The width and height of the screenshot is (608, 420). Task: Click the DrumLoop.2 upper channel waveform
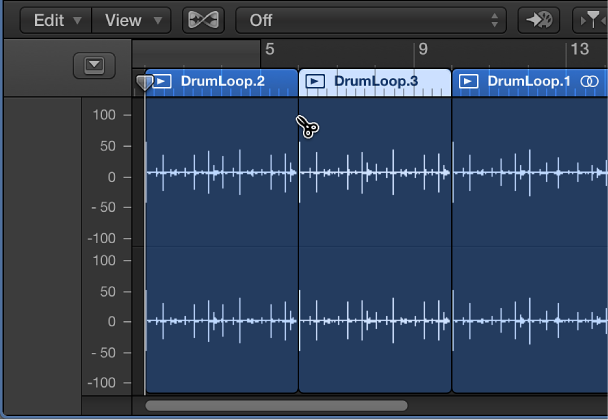pyautogui.click(x=221, y=173)
